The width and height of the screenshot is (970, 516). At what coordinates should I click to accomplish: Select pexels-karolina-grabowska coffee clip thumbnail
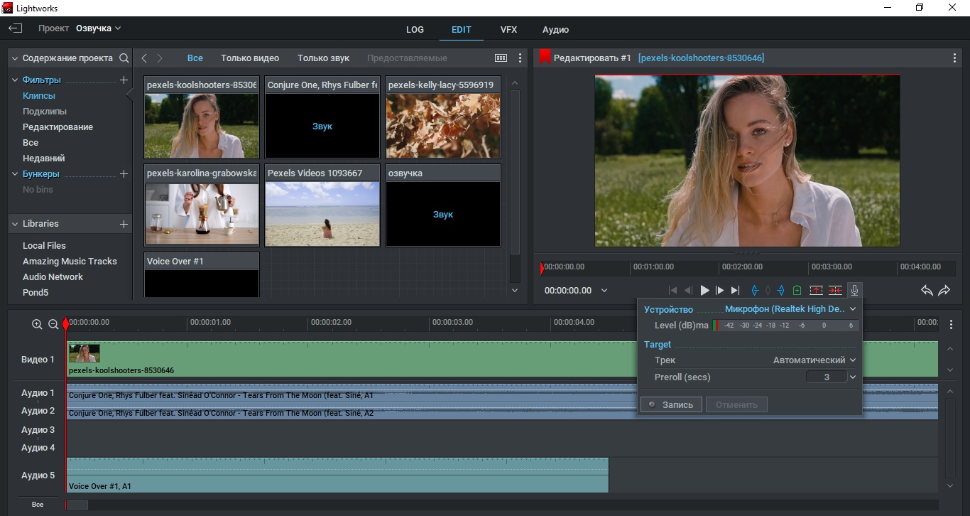202,214
